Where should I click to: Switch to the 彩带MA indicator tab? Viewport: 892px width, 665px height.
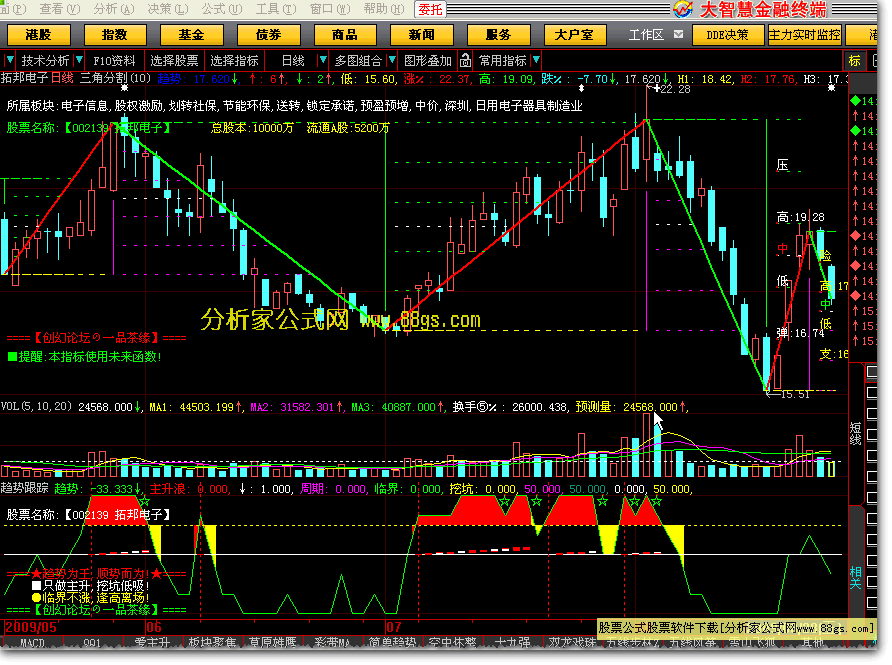[x=332, y=643]
